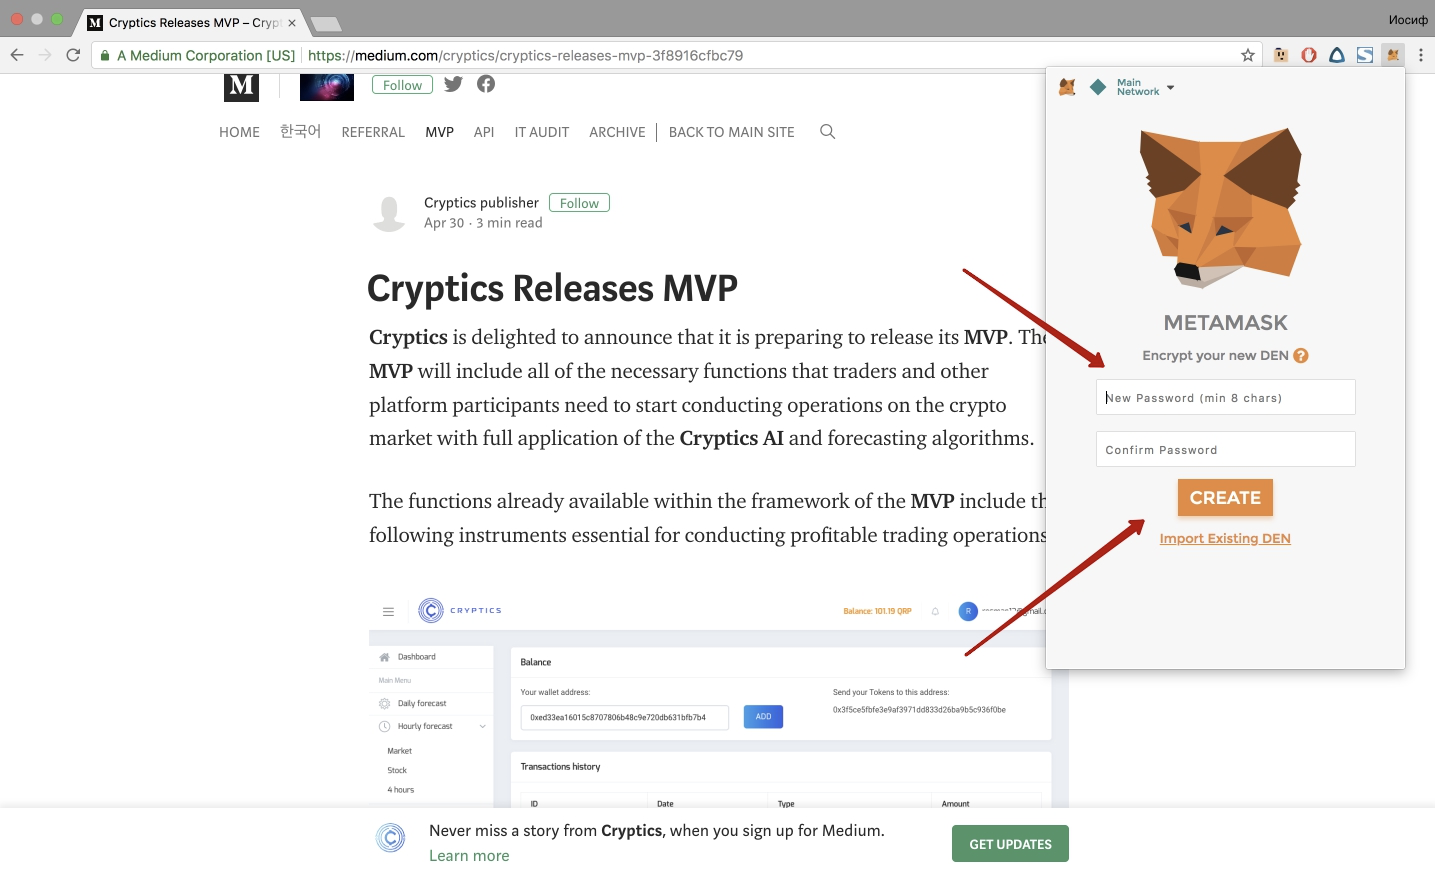Click the CREATE button in MetaMask
Image resolution: width=1435 pixels, height=876 pixels.
[x=1225, y=498]
